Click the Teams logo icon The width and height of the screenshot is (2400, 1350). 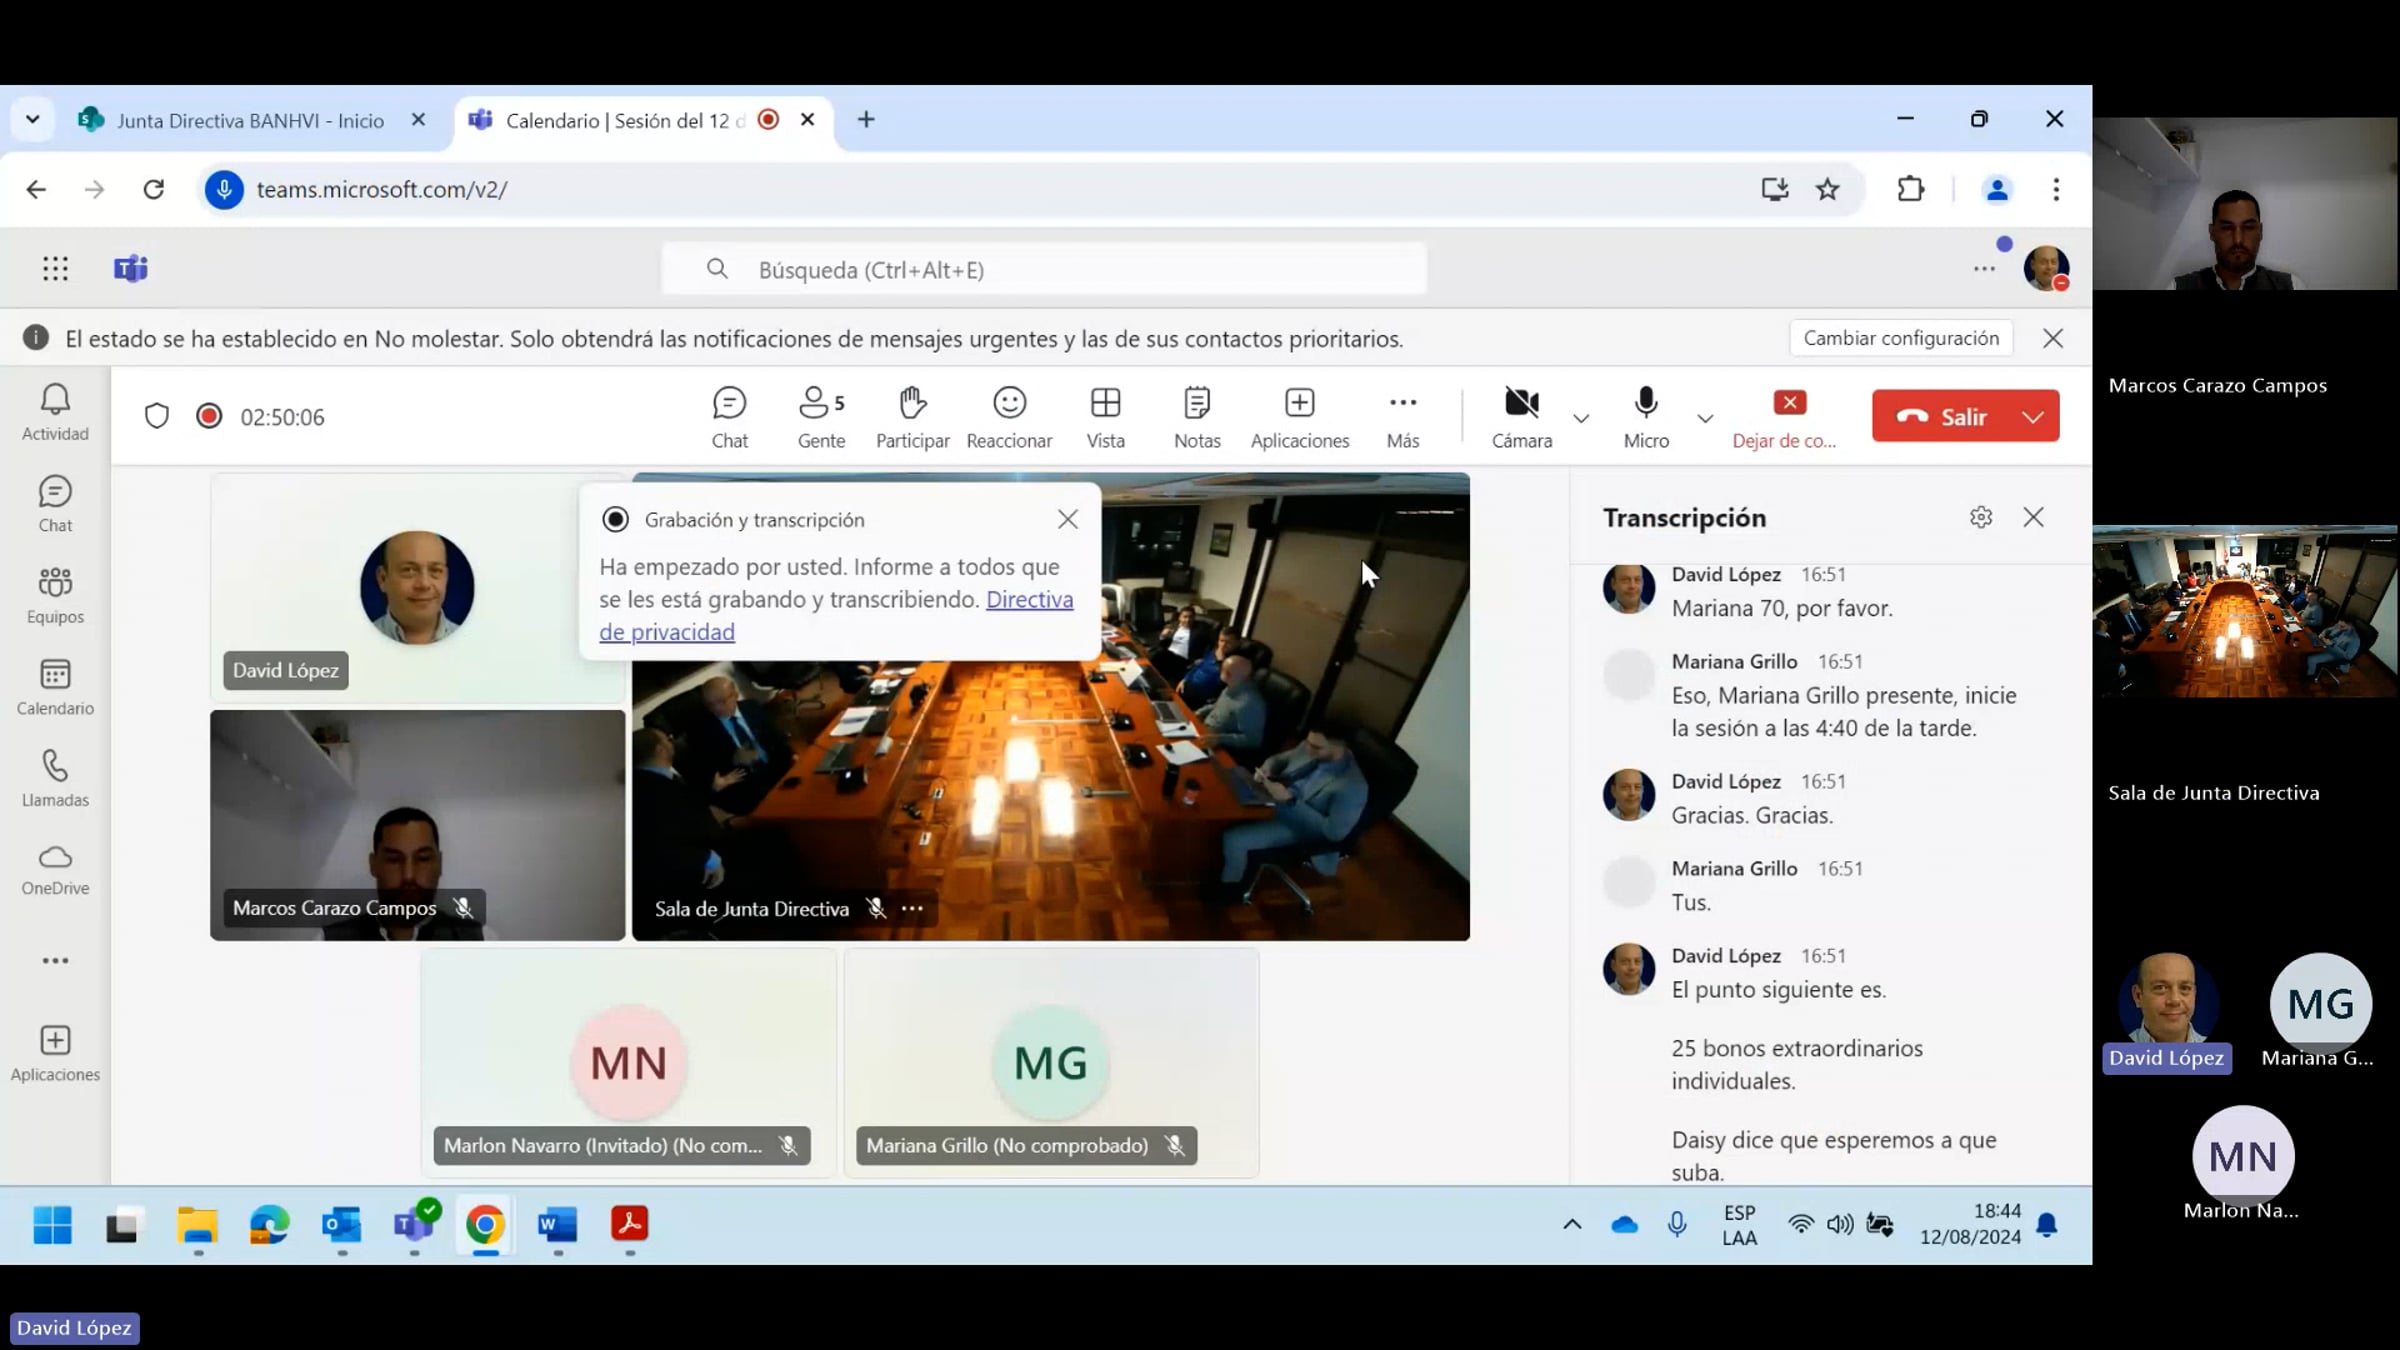coord(131,268)
